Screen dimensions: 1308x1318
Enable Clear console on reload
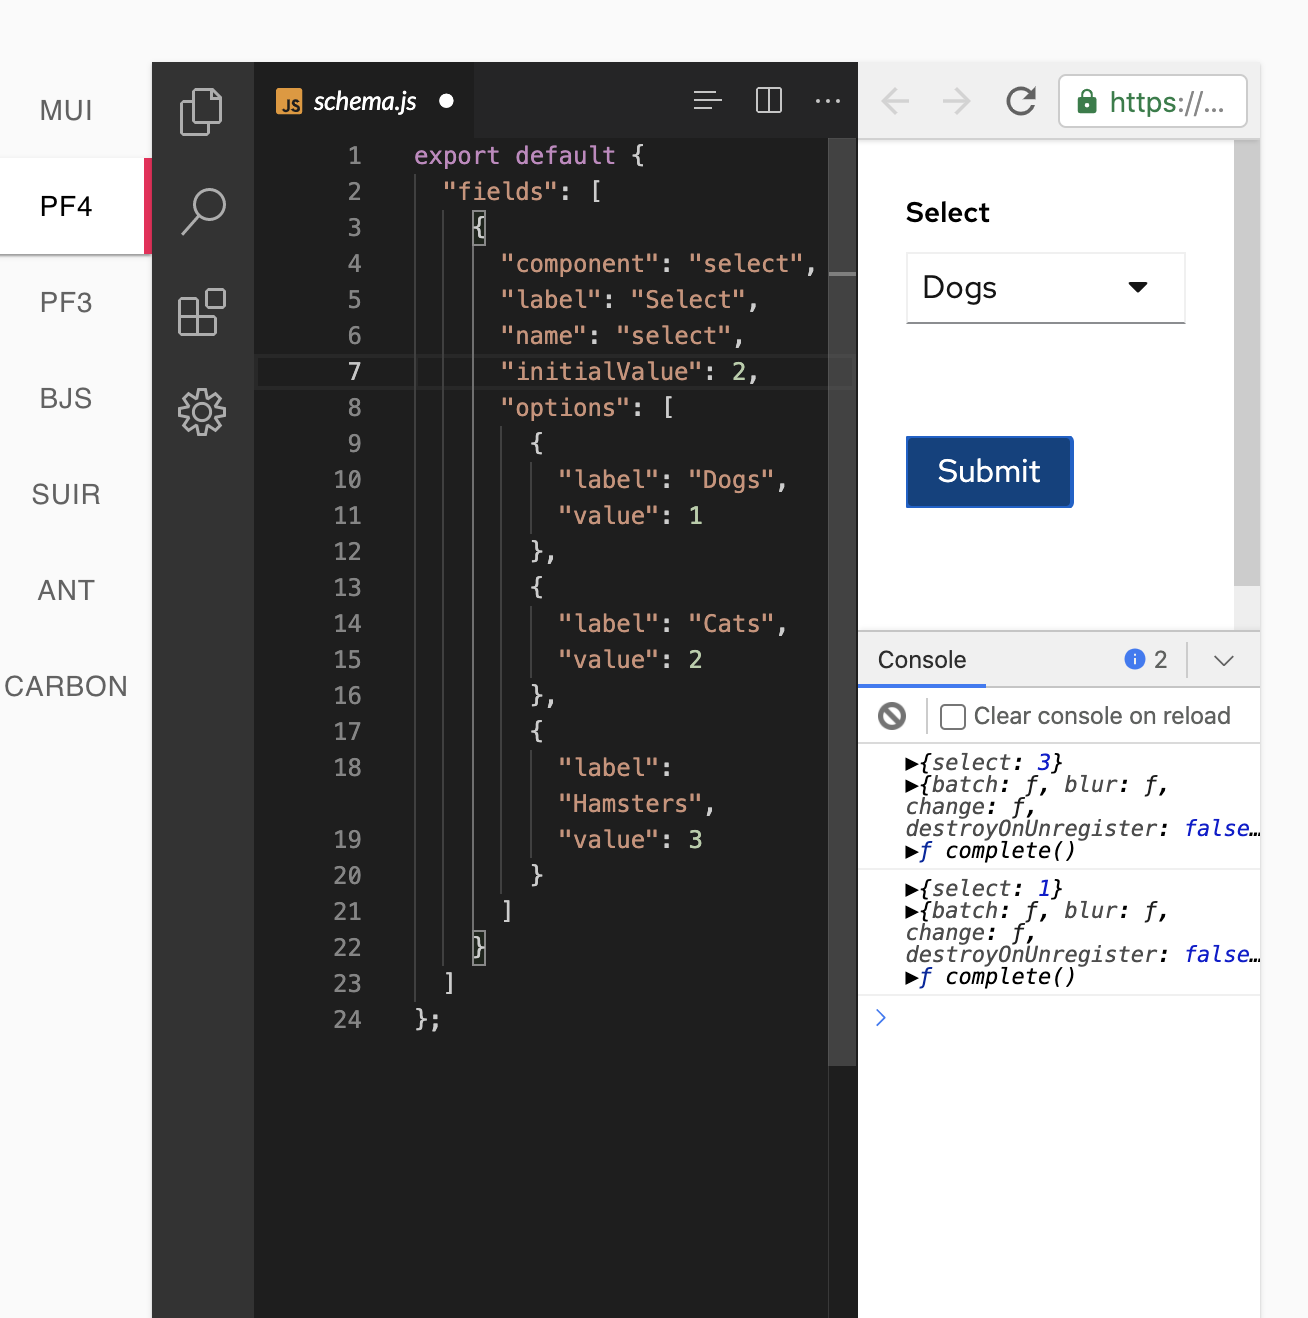tap(952, 716)
